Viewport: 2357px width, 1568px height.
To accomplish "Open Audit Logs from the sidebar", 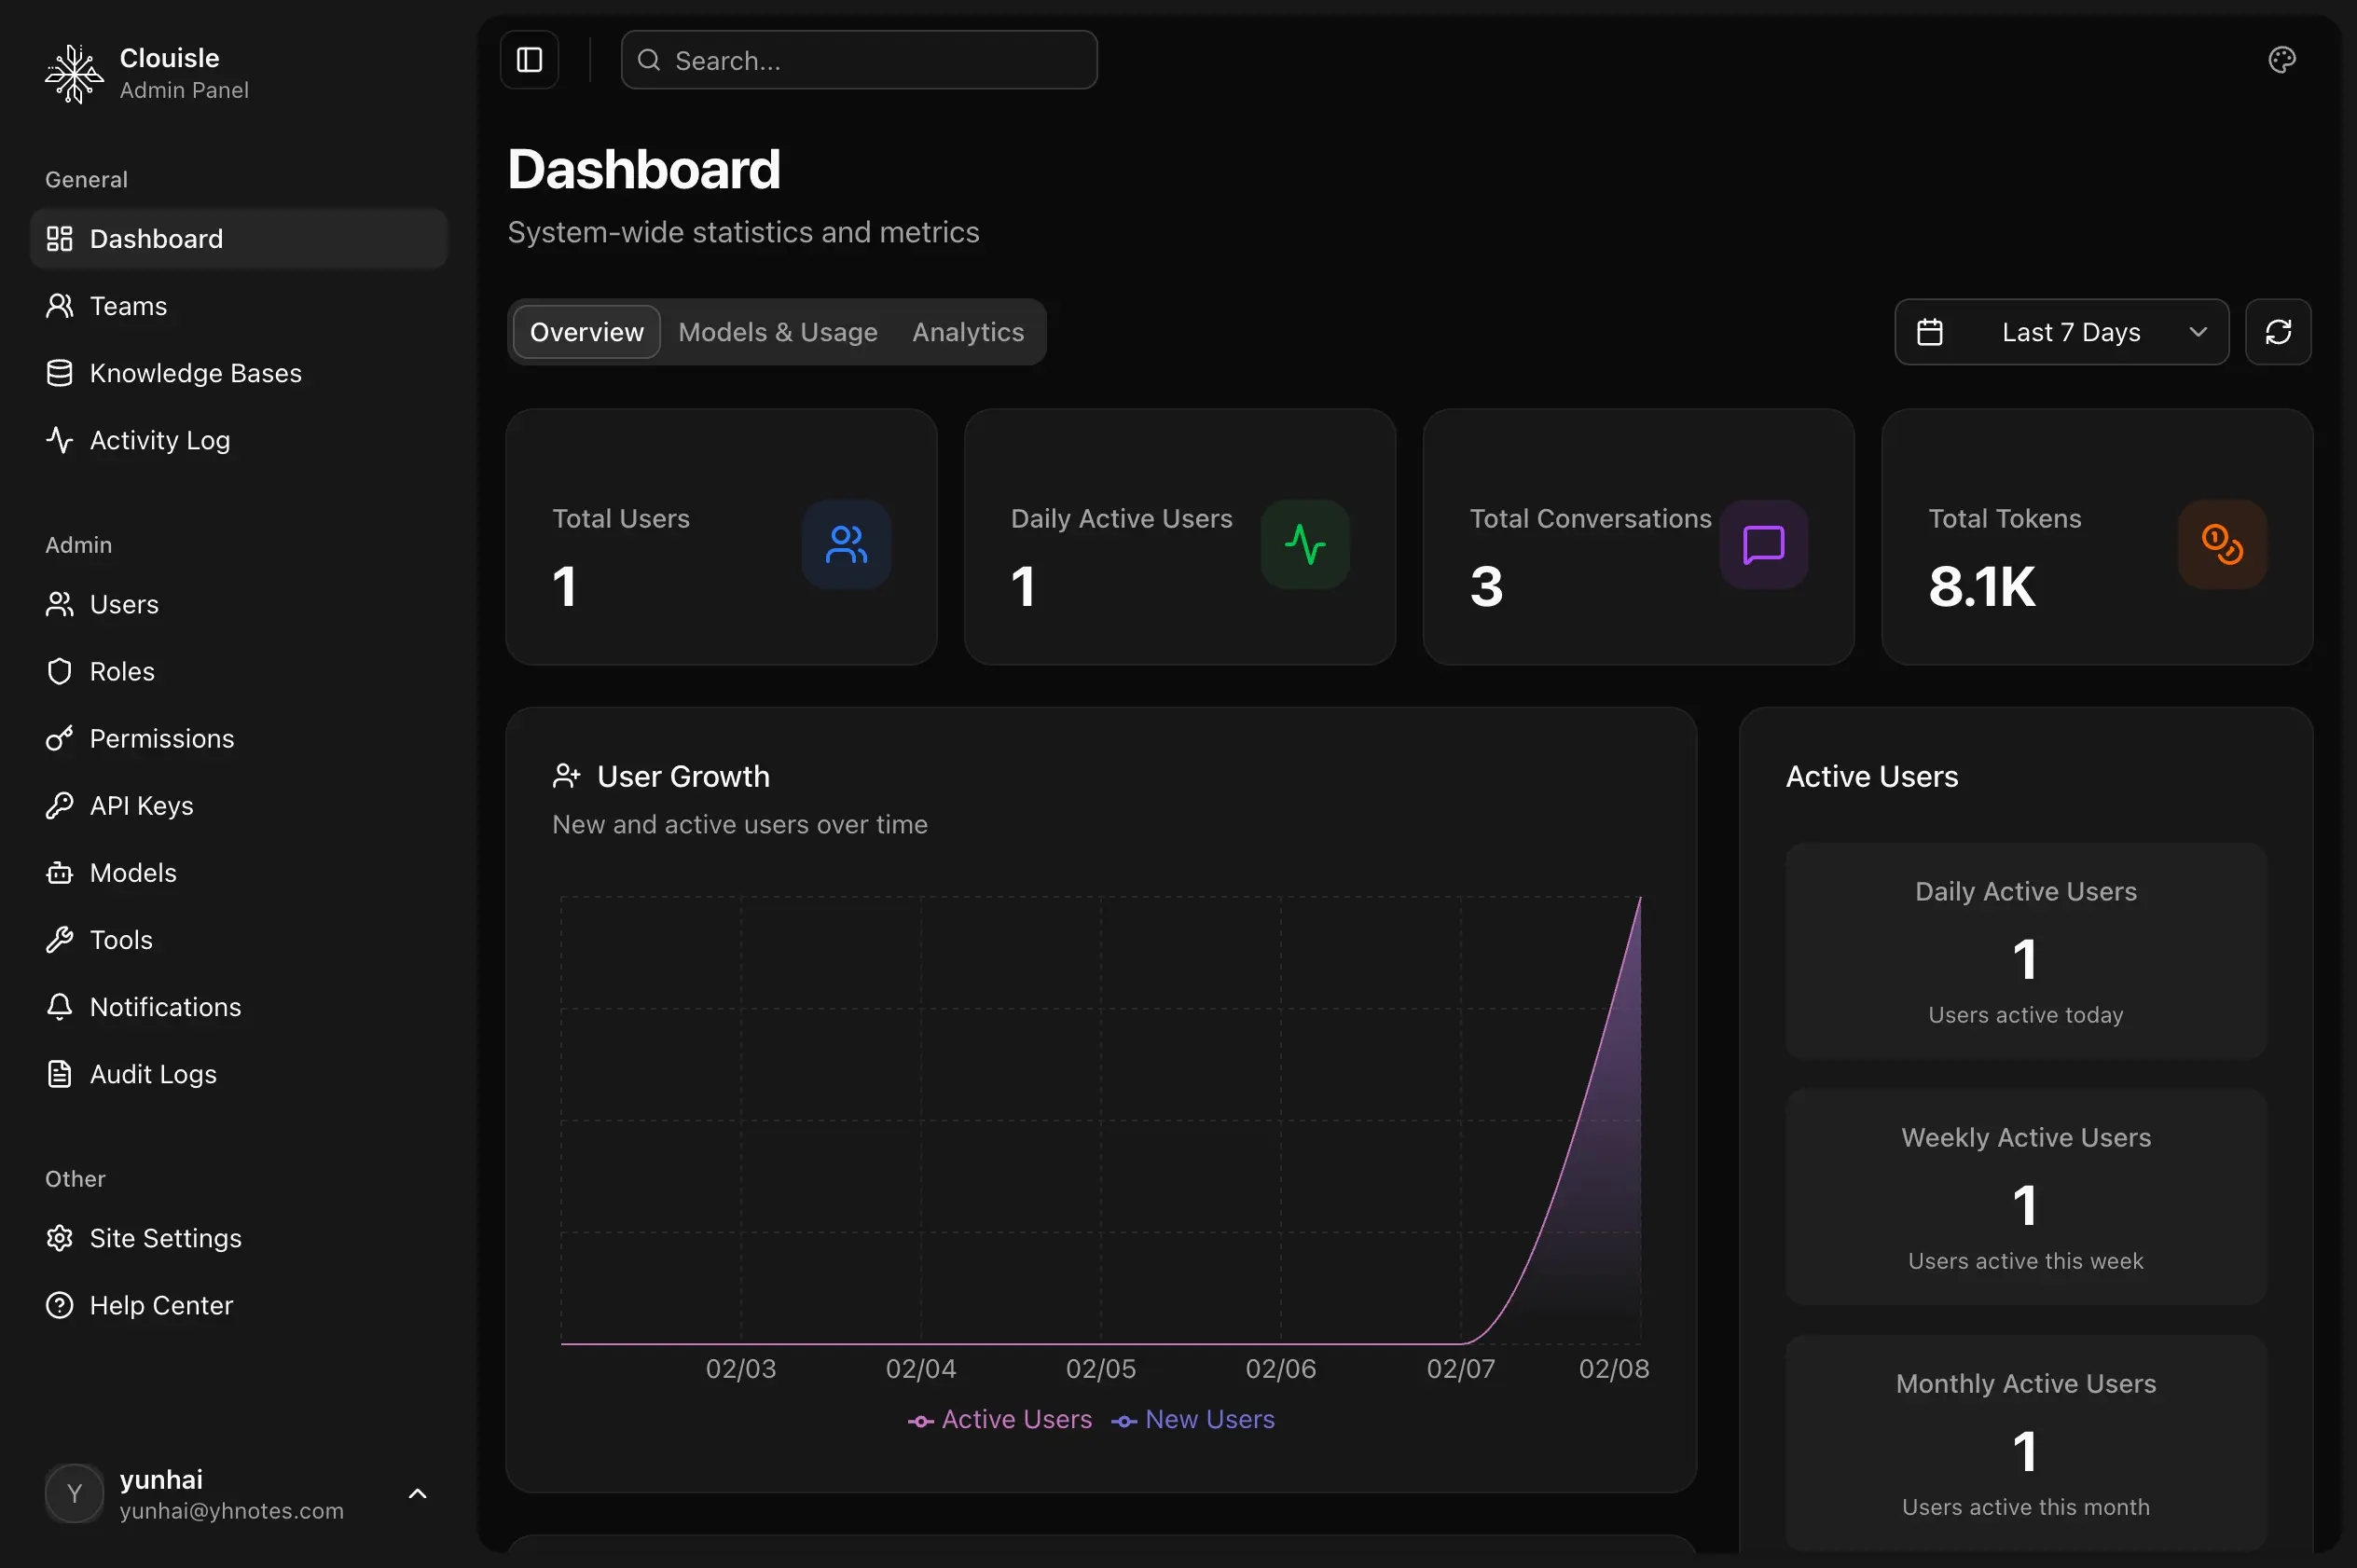I will [152, 1074].
